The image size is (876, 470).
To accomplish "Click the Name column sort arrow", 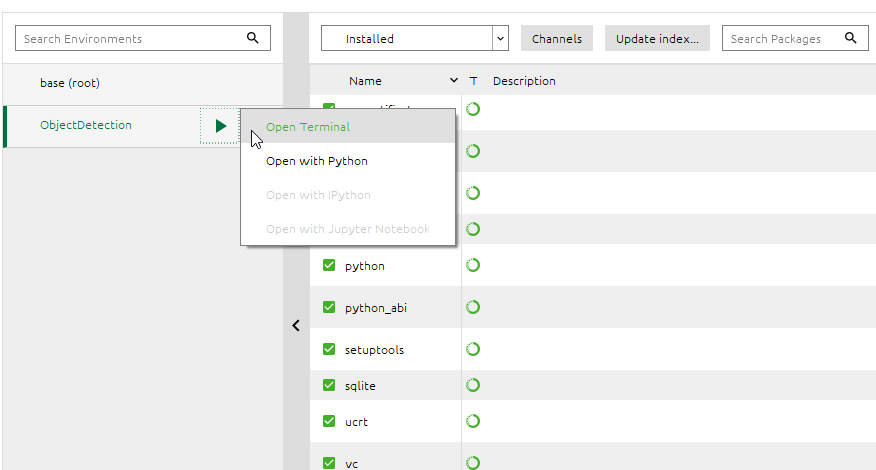I will click(454, 81).
